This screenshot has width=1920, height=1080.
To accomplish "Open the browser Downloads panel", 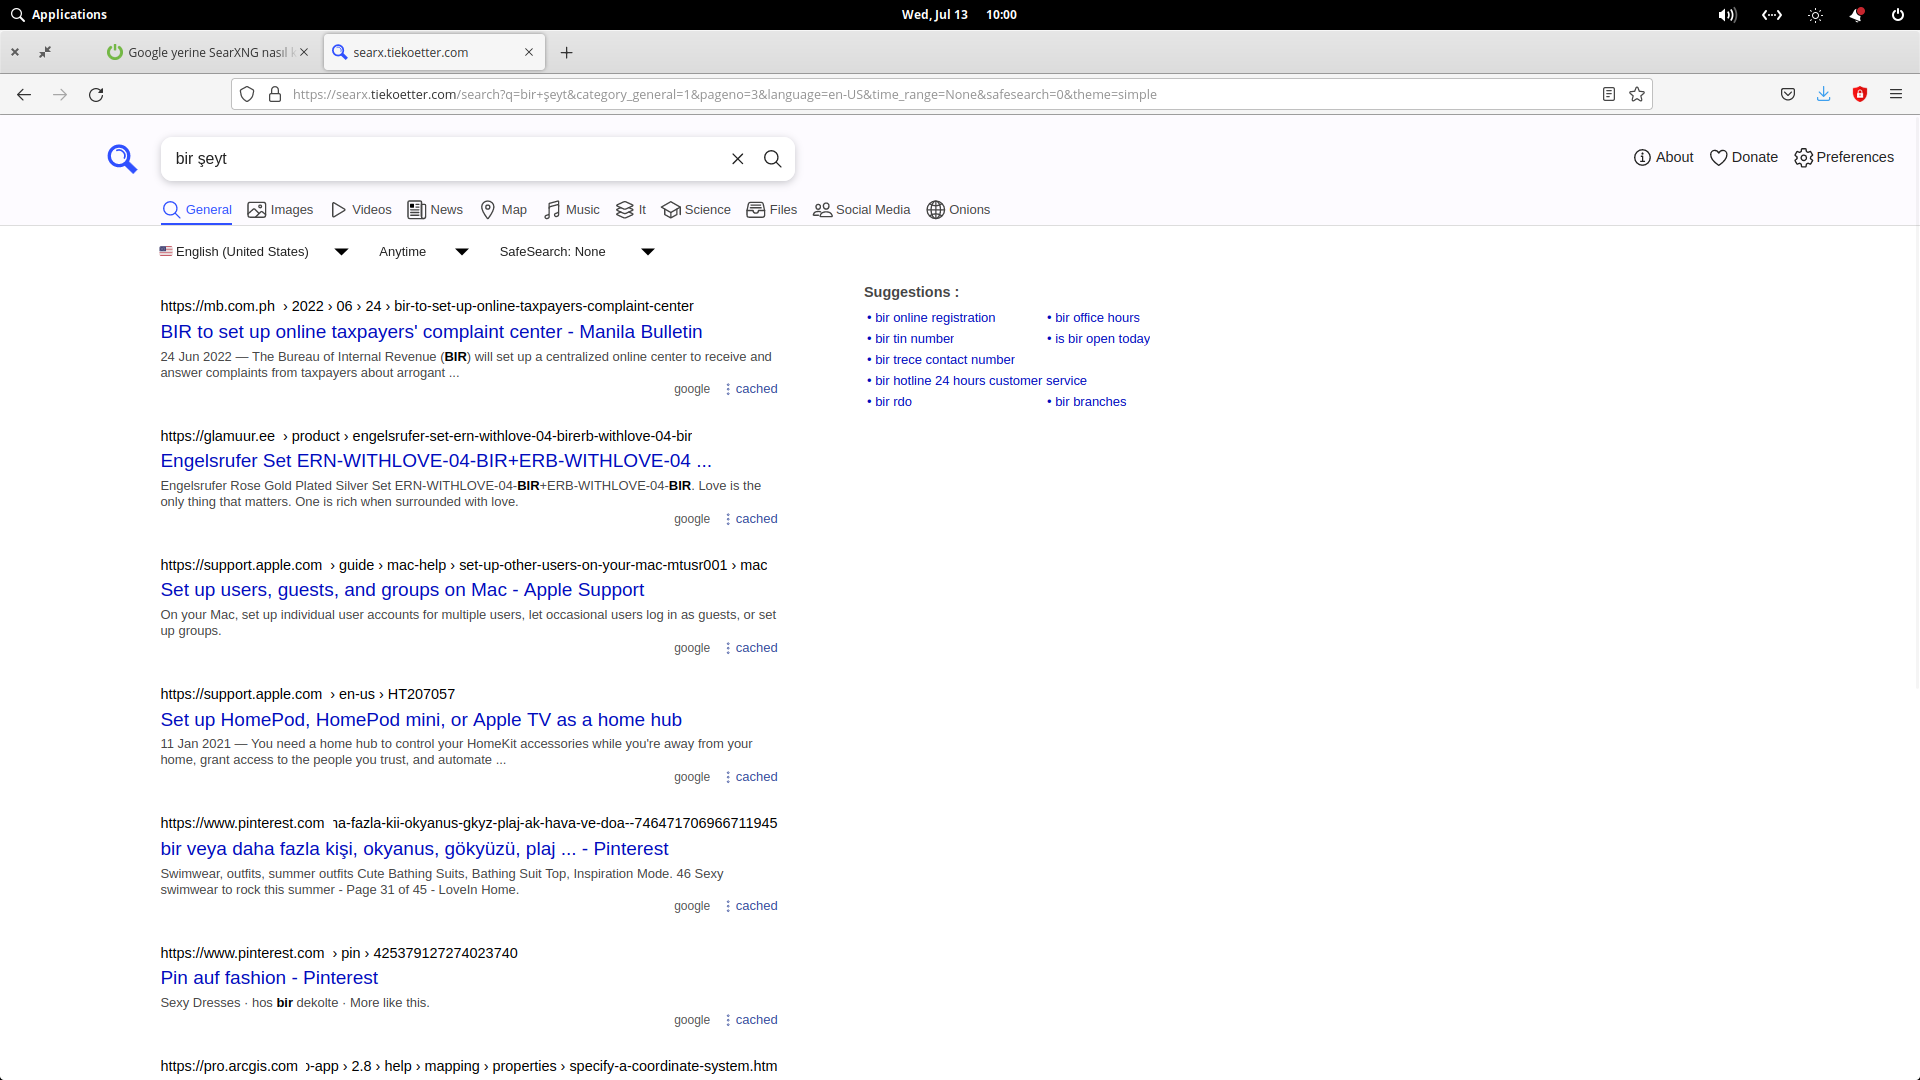I will point(1823,94).
